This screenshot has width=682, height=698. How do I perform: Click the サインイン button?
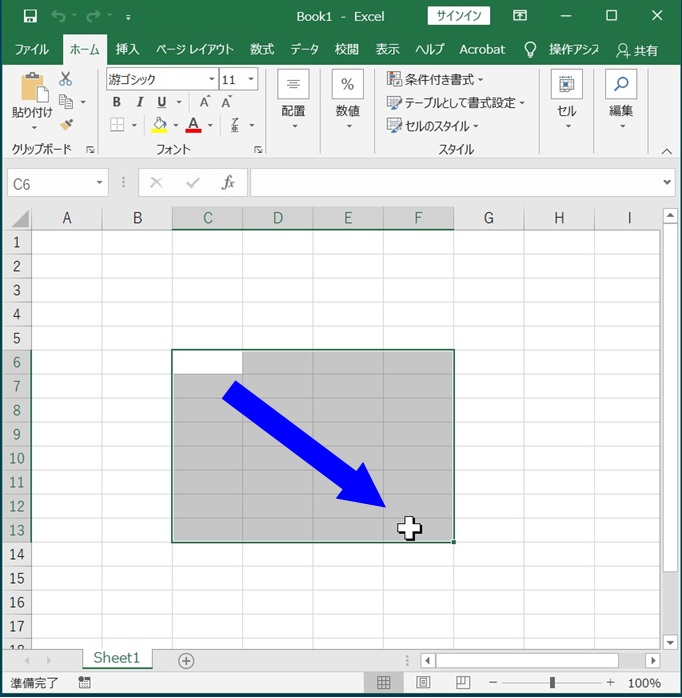459,16
